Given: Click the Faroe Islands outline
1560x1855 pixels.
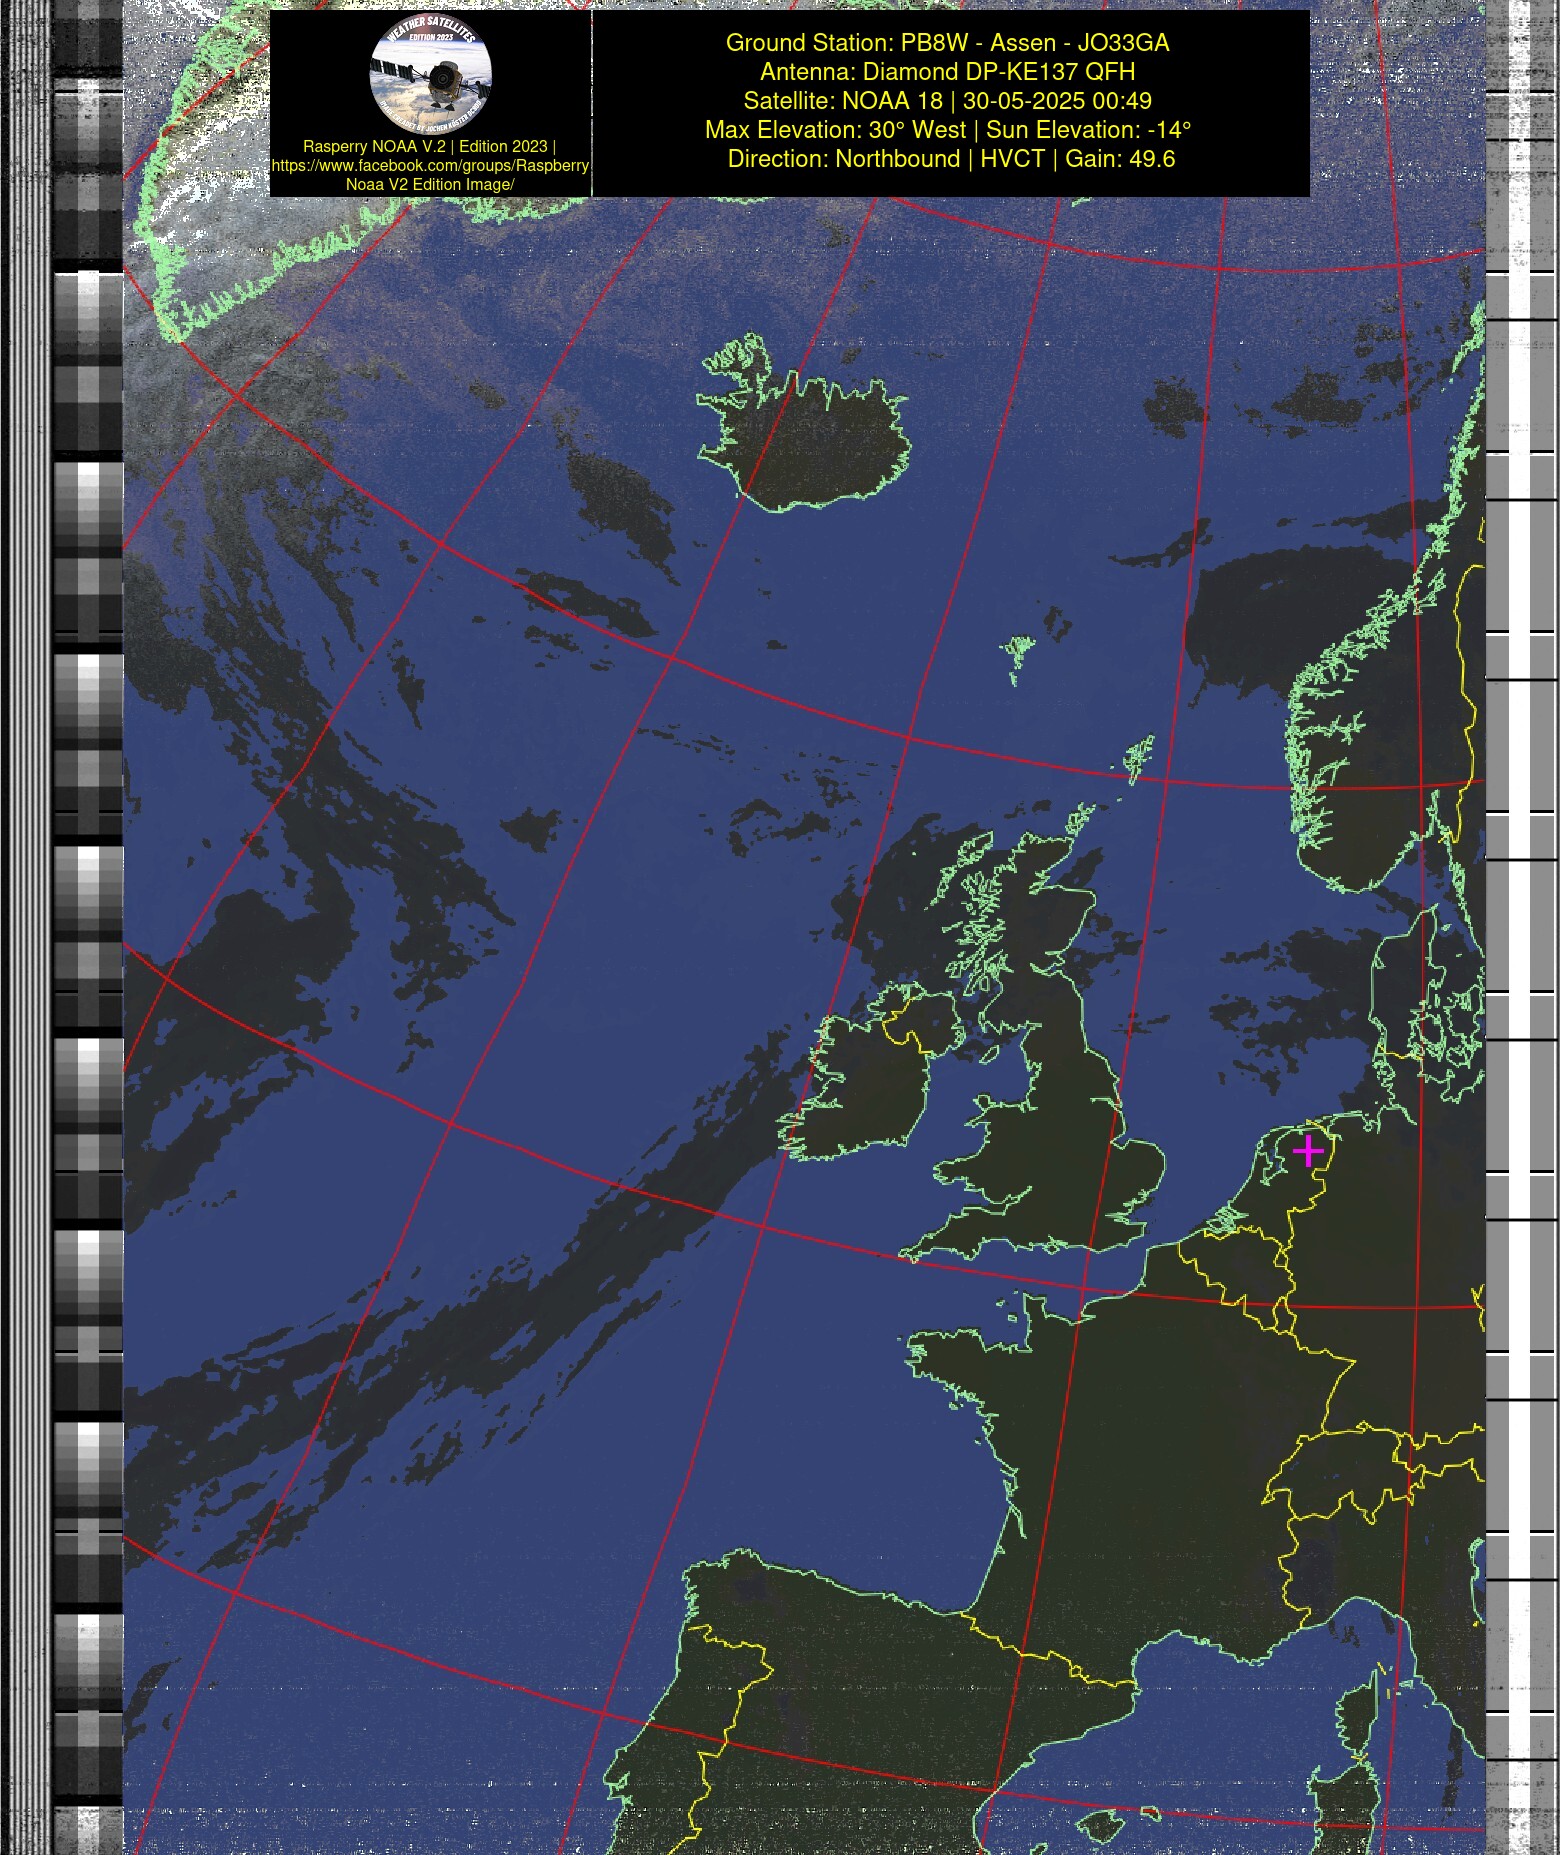Looking at the screenshot, I should pos(1018,658).
